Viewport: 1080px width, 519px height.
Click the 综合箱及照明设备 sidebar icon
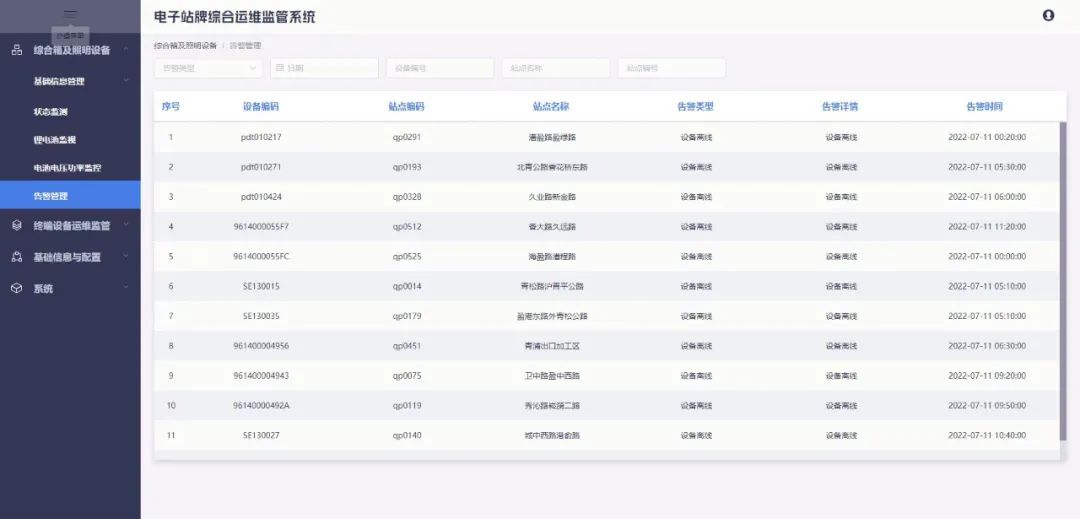(17, 49)
